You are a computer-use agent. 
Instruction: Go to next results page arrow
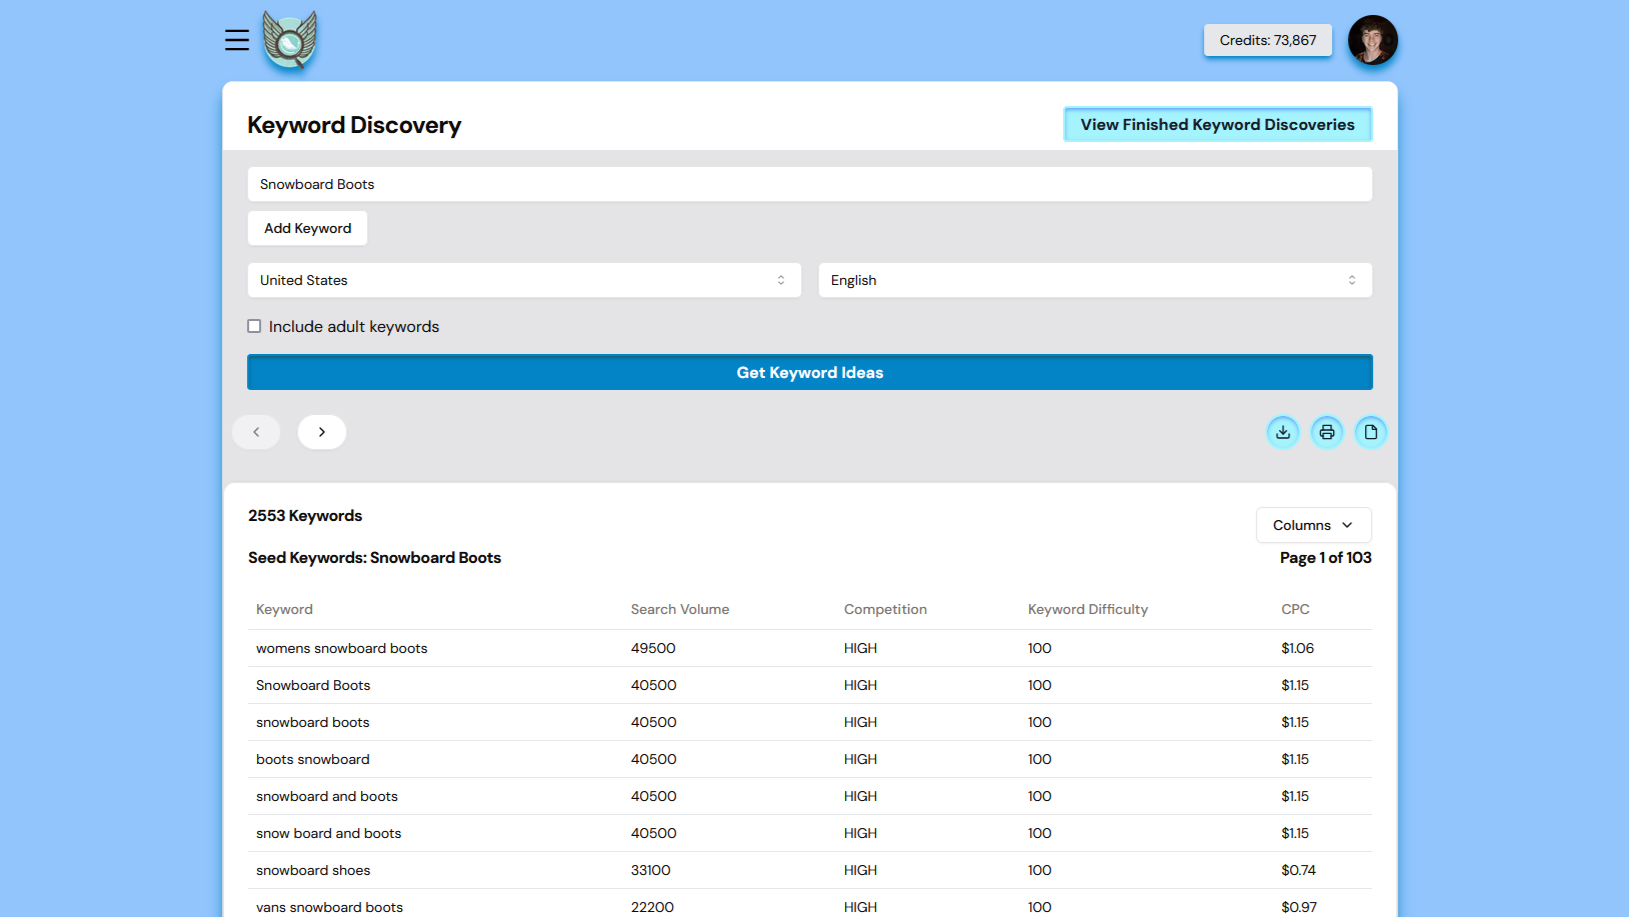click(x=322, y=432)
